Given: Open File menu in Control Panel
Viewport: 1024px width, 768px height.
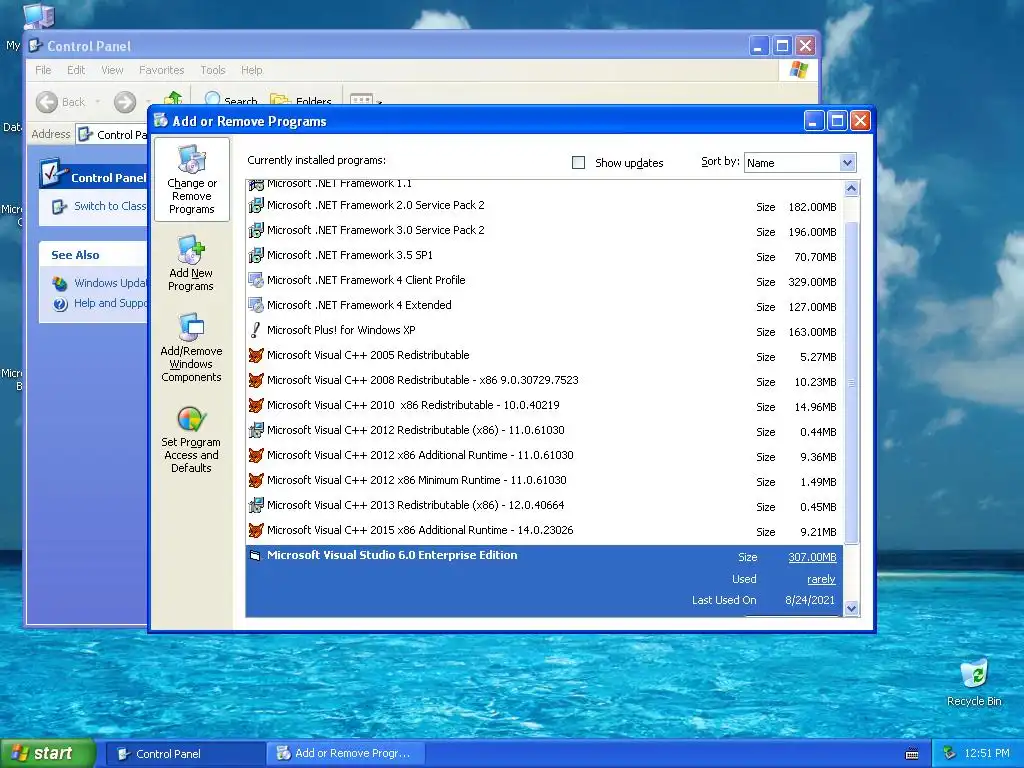Looking at the screenshot, I should 43,70.
